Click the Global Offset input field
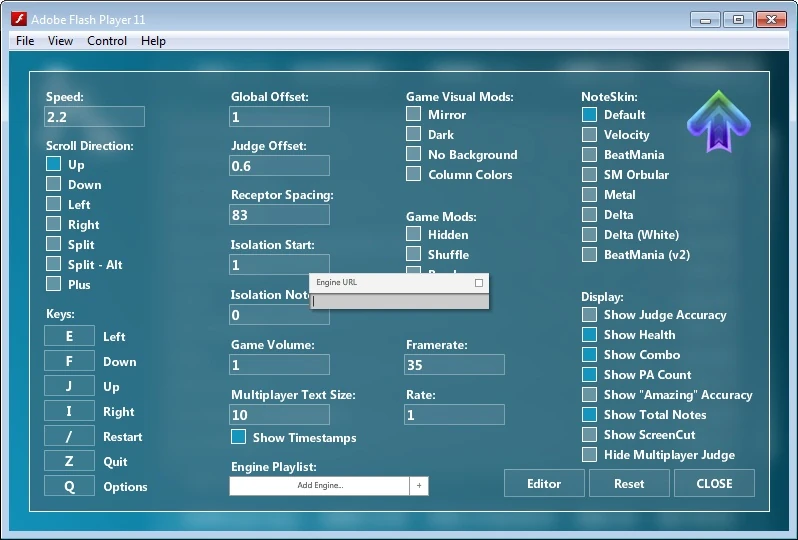Viewport: 798px width, 540px height. coord(279,117)
